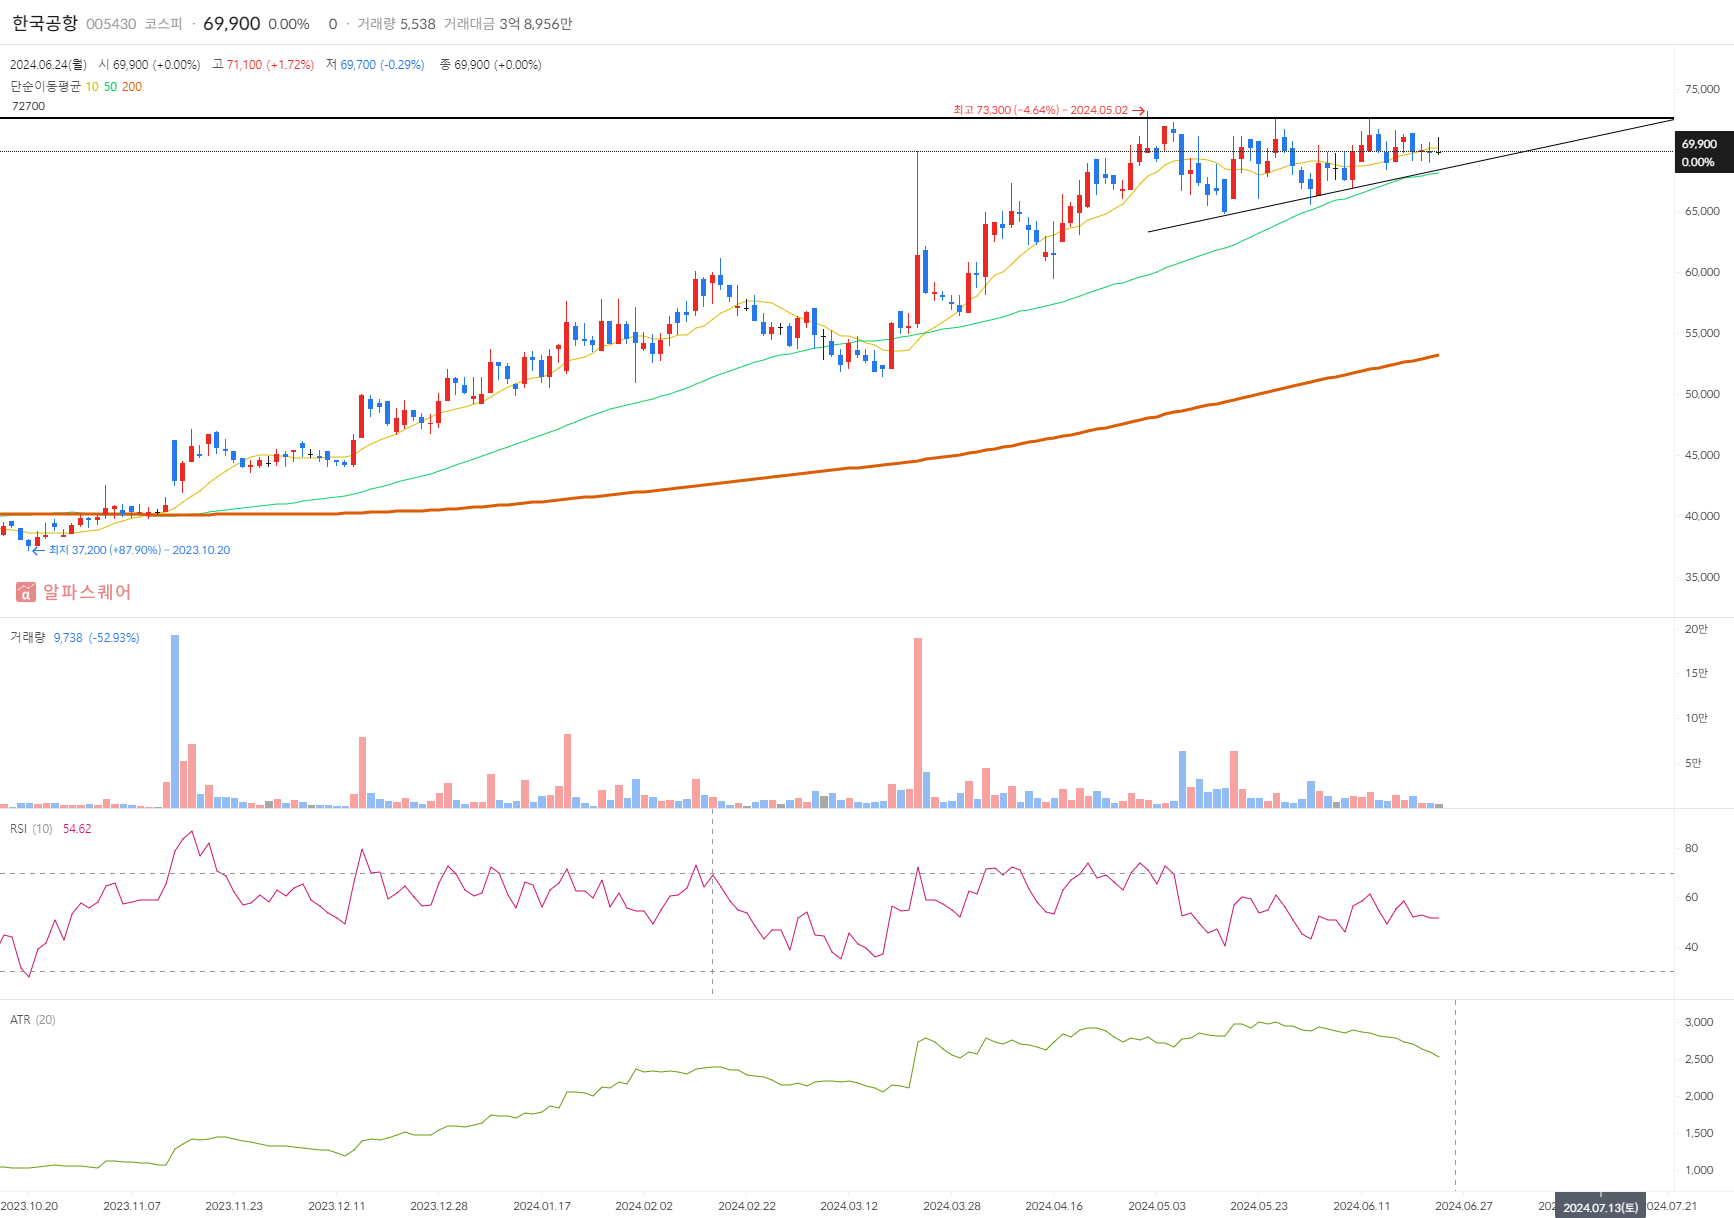
Task: Open the RSI (10) indicator label
Action: pos(31,829)
